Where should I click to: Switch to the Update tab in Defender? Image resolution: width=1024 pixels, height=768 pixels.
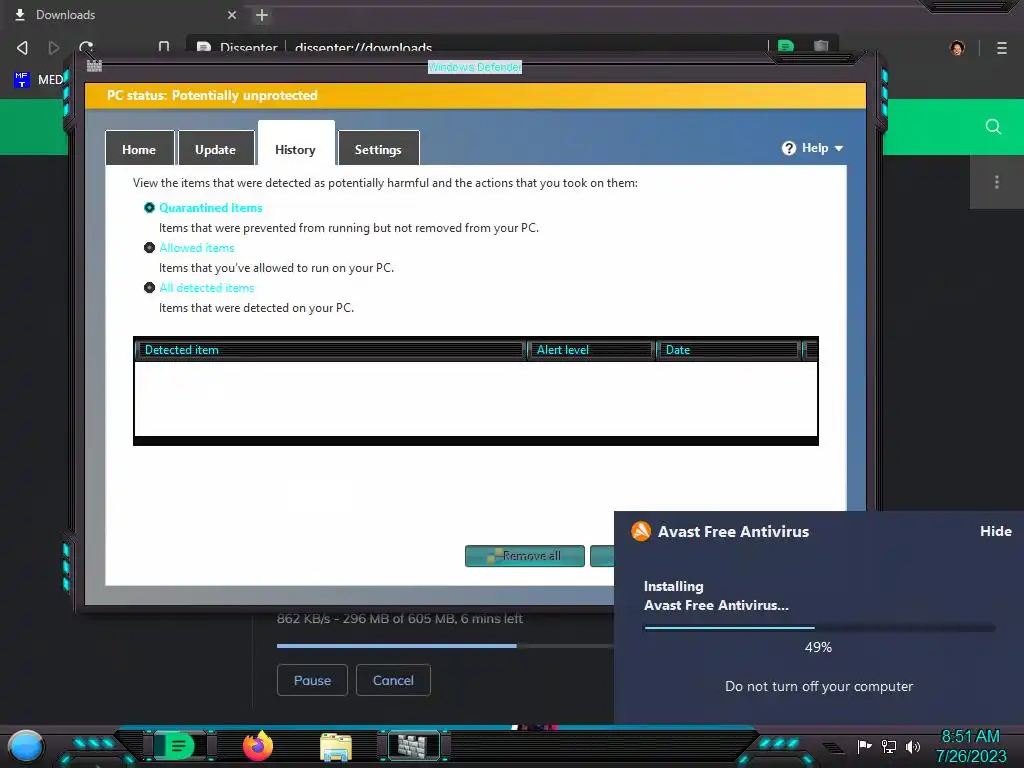(216, 149)
